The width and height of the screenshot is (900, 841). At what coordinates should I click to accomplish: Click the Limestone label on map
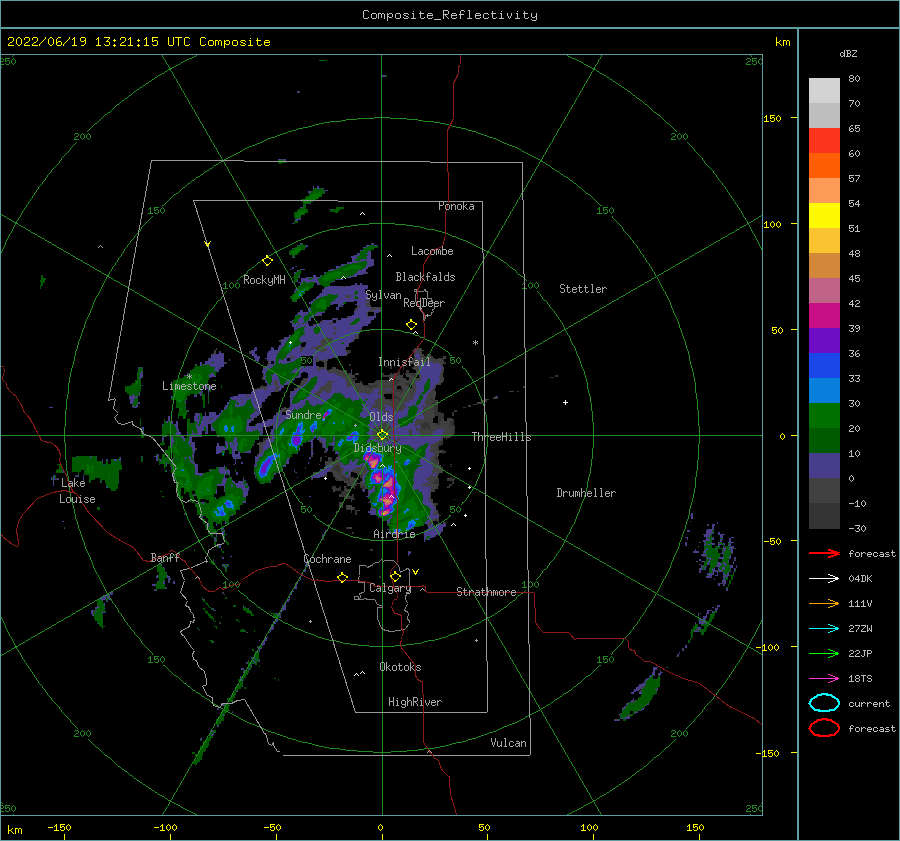click(189, 386)
